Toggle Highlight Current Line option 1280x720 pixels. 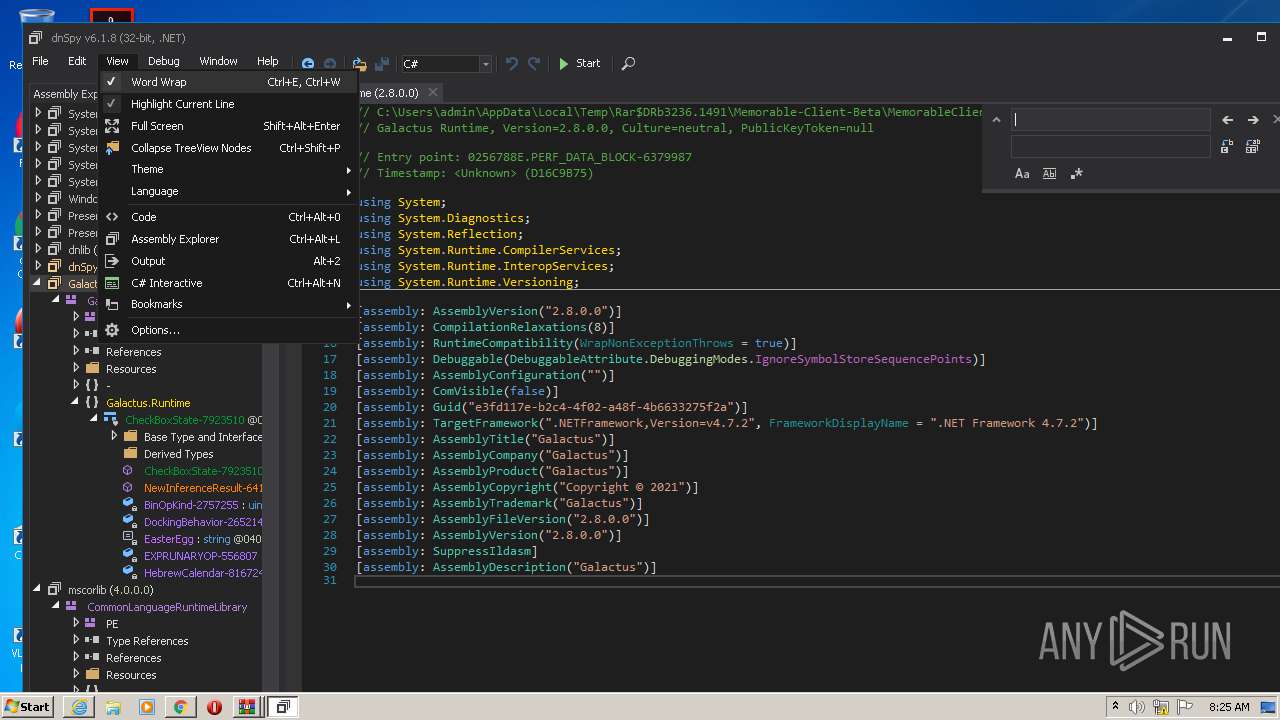(x=228, y=104)
